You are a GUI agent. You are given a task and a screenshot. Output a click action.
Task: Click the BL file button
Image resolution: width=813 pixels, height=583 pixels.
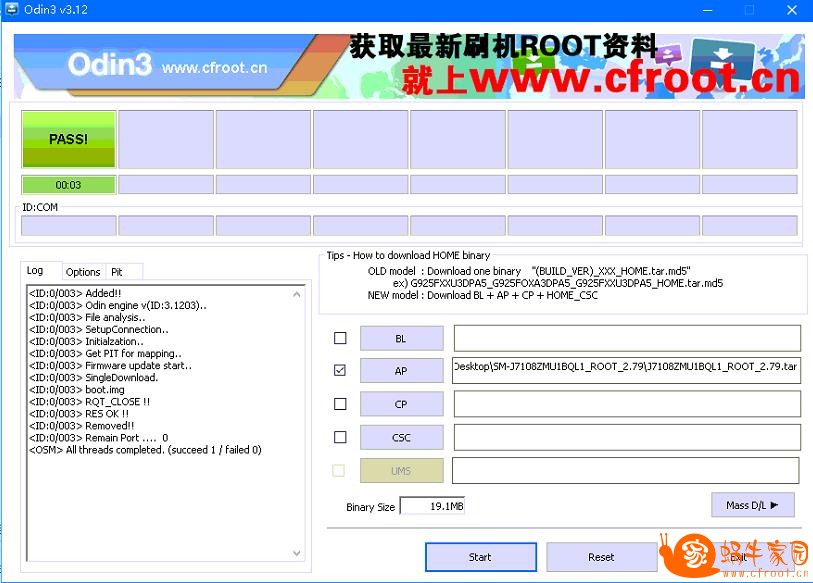[x=402, y=338]
